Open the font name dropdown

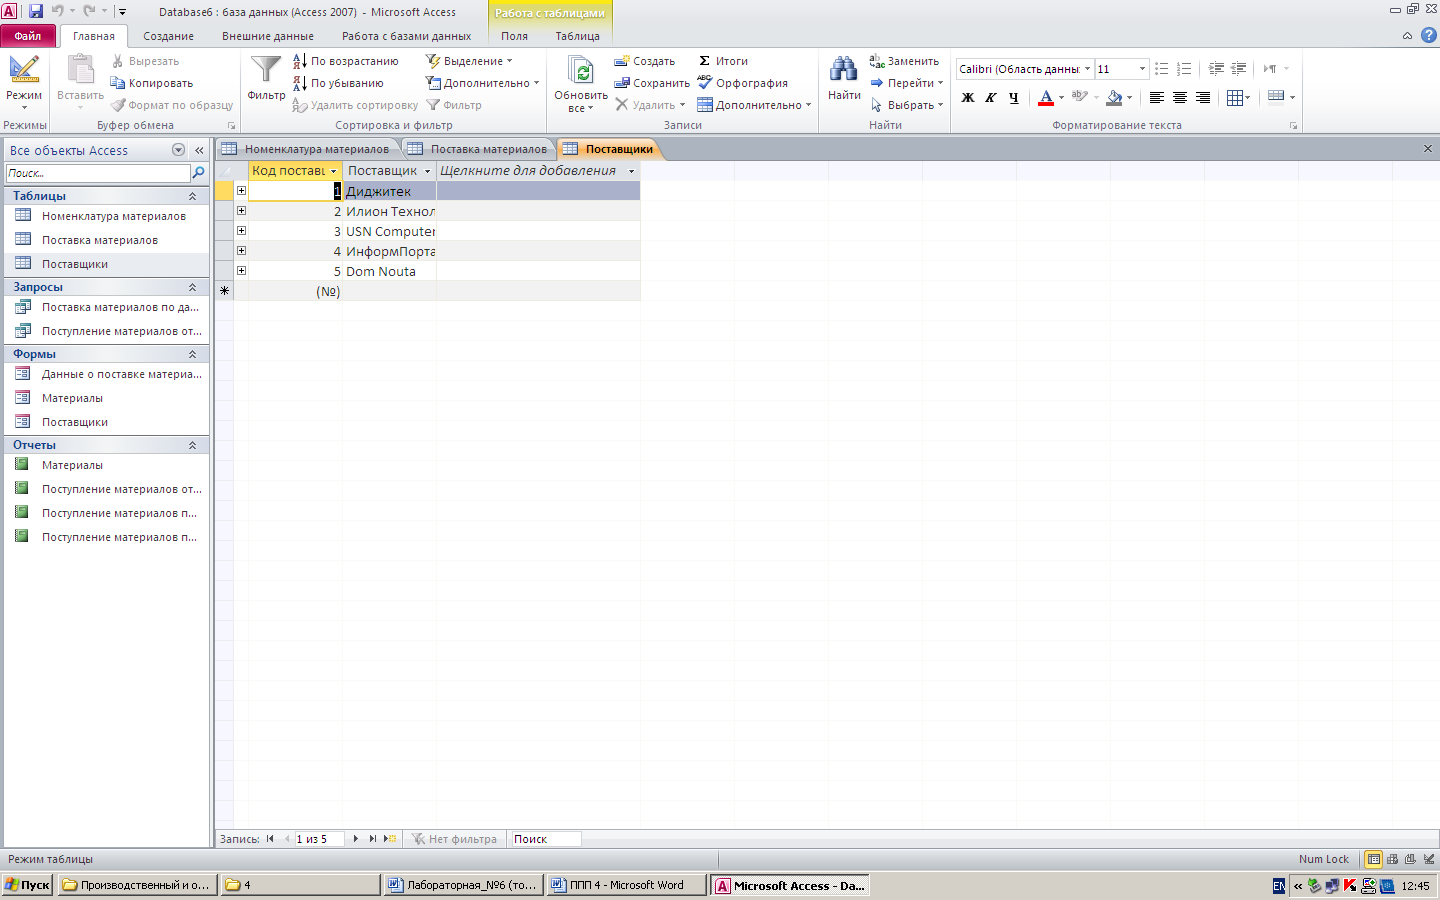[x=1087, y=69]
